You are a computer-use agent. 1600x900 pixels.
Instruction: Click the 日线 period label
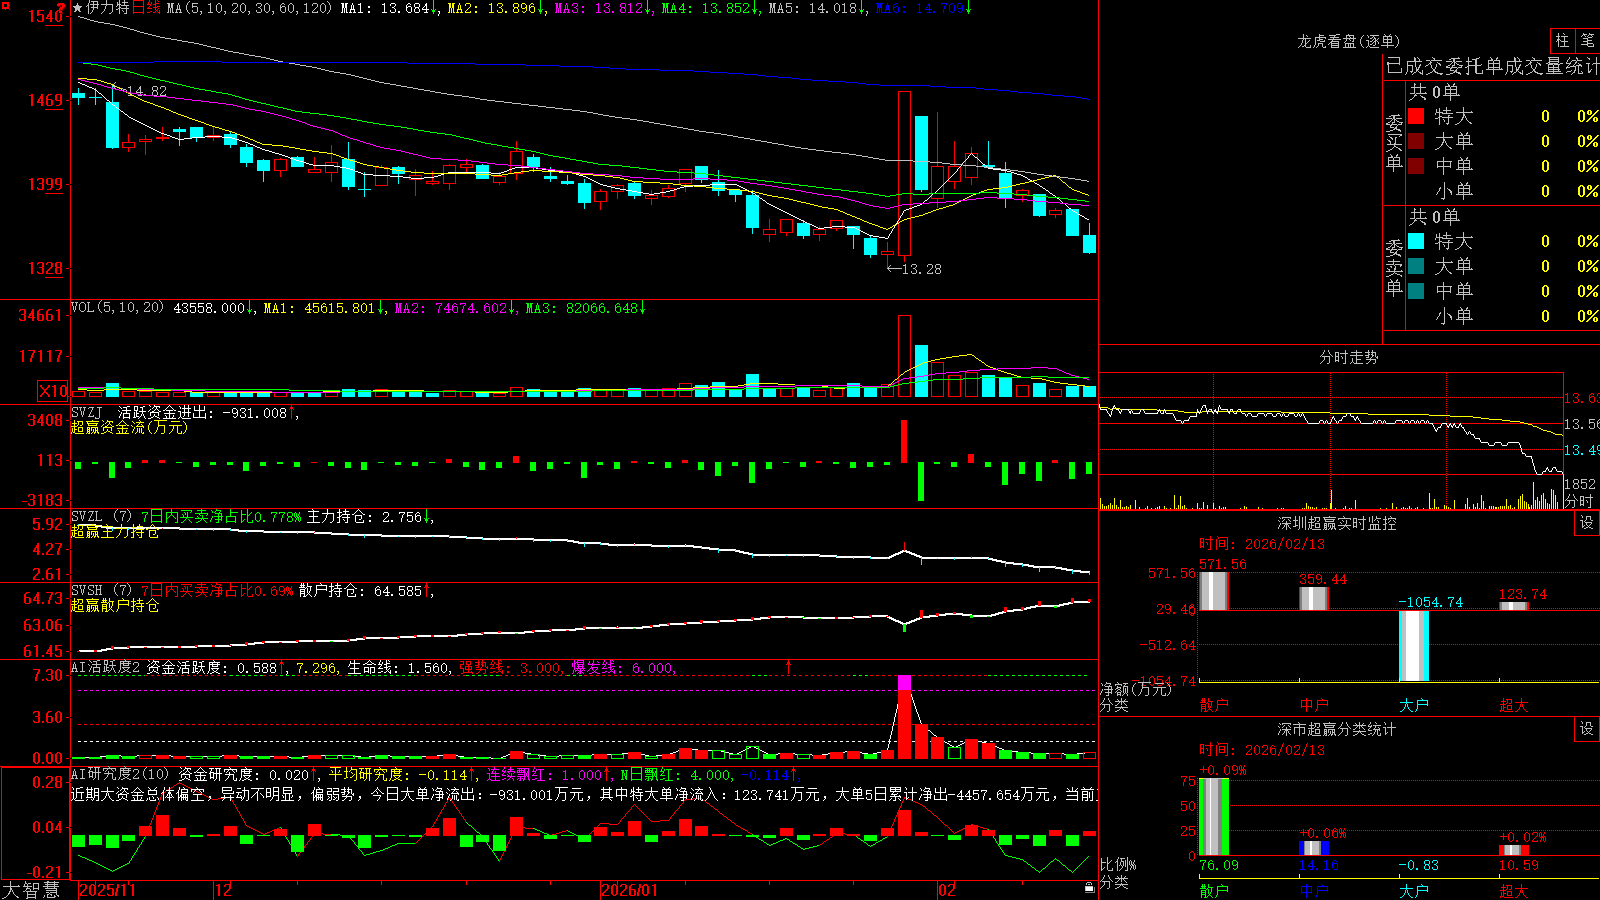coord(146,8)
